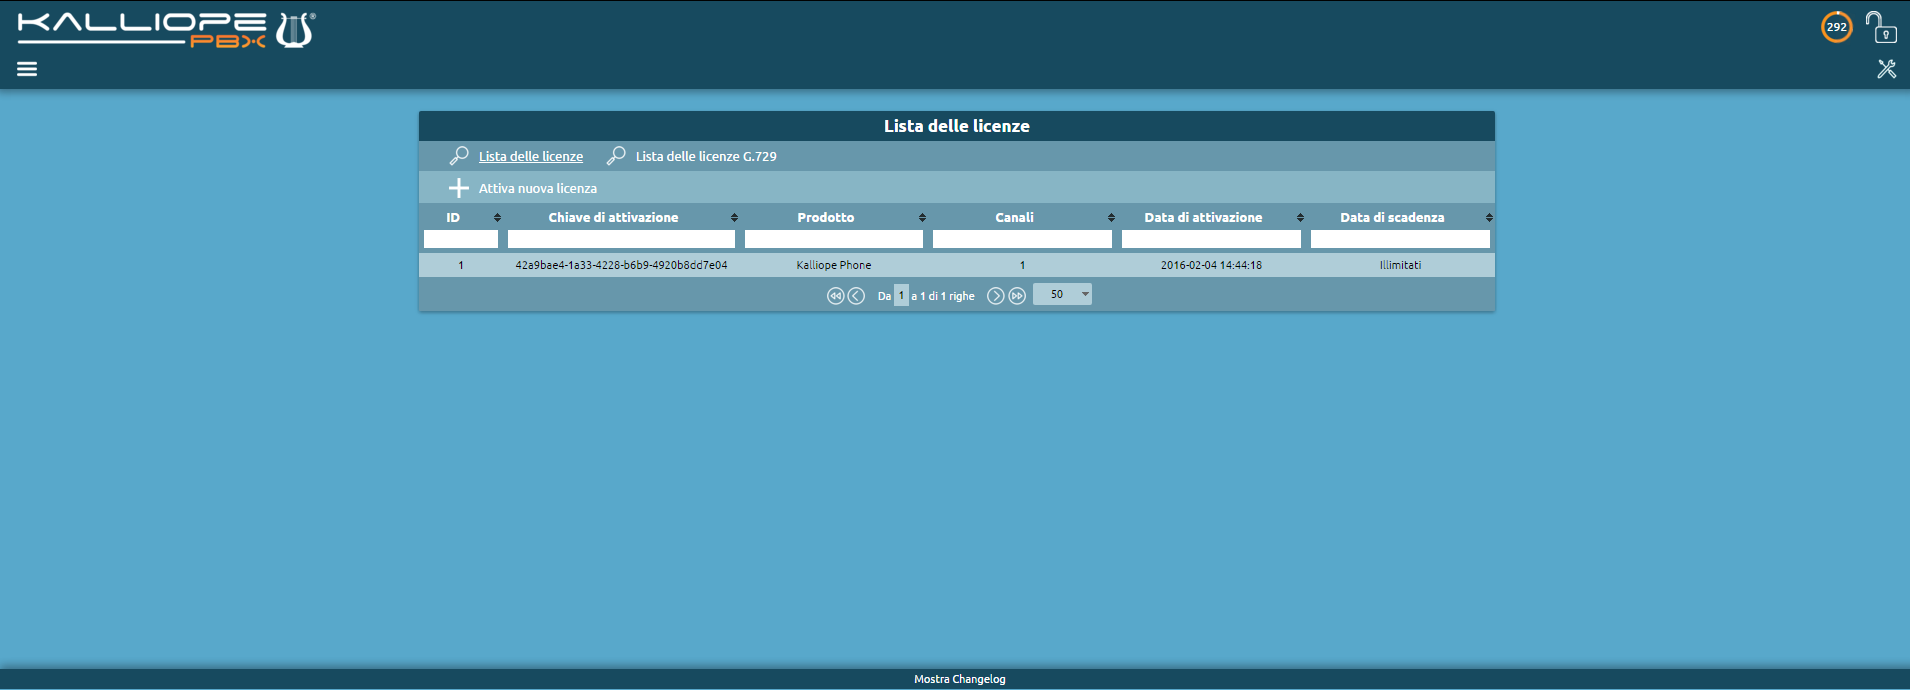Viewport: 1910px width, 690px height.
Task: Click the plus icon to activate license
Action: coord(458,188)
